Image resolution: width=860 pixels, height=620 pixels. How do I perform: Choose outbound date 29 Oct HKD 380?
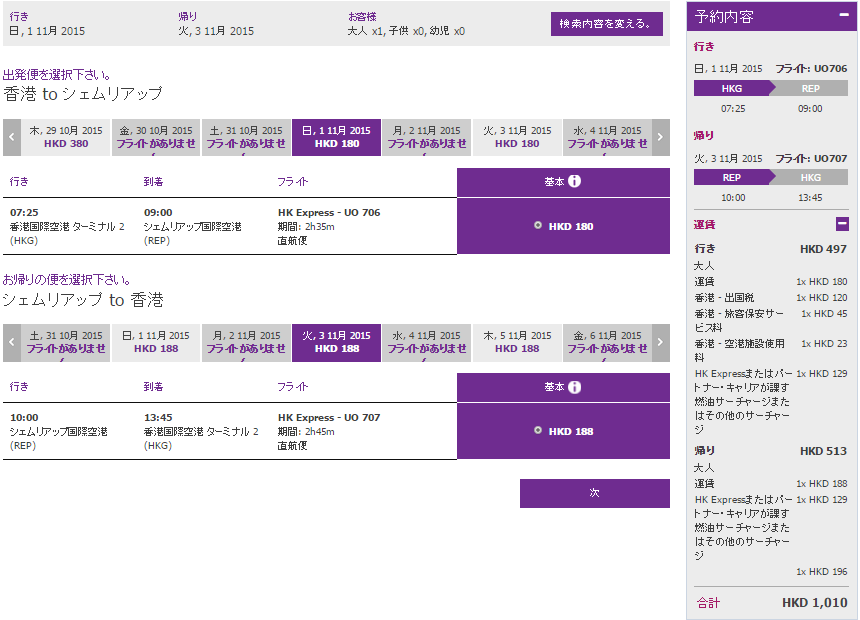click(x=66, y=137)
